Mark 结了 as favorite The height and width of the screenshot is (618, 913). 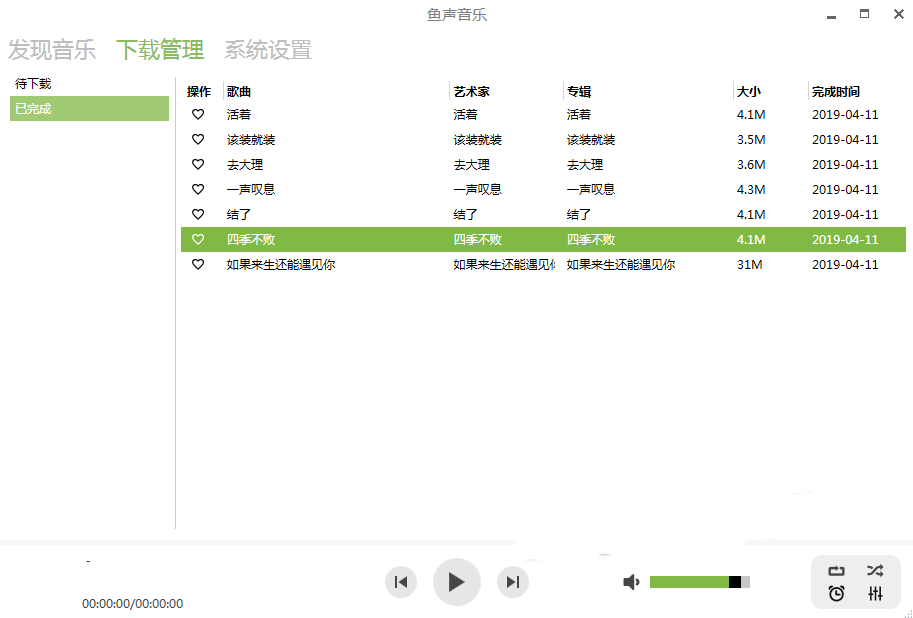click(x=198, y=214)
